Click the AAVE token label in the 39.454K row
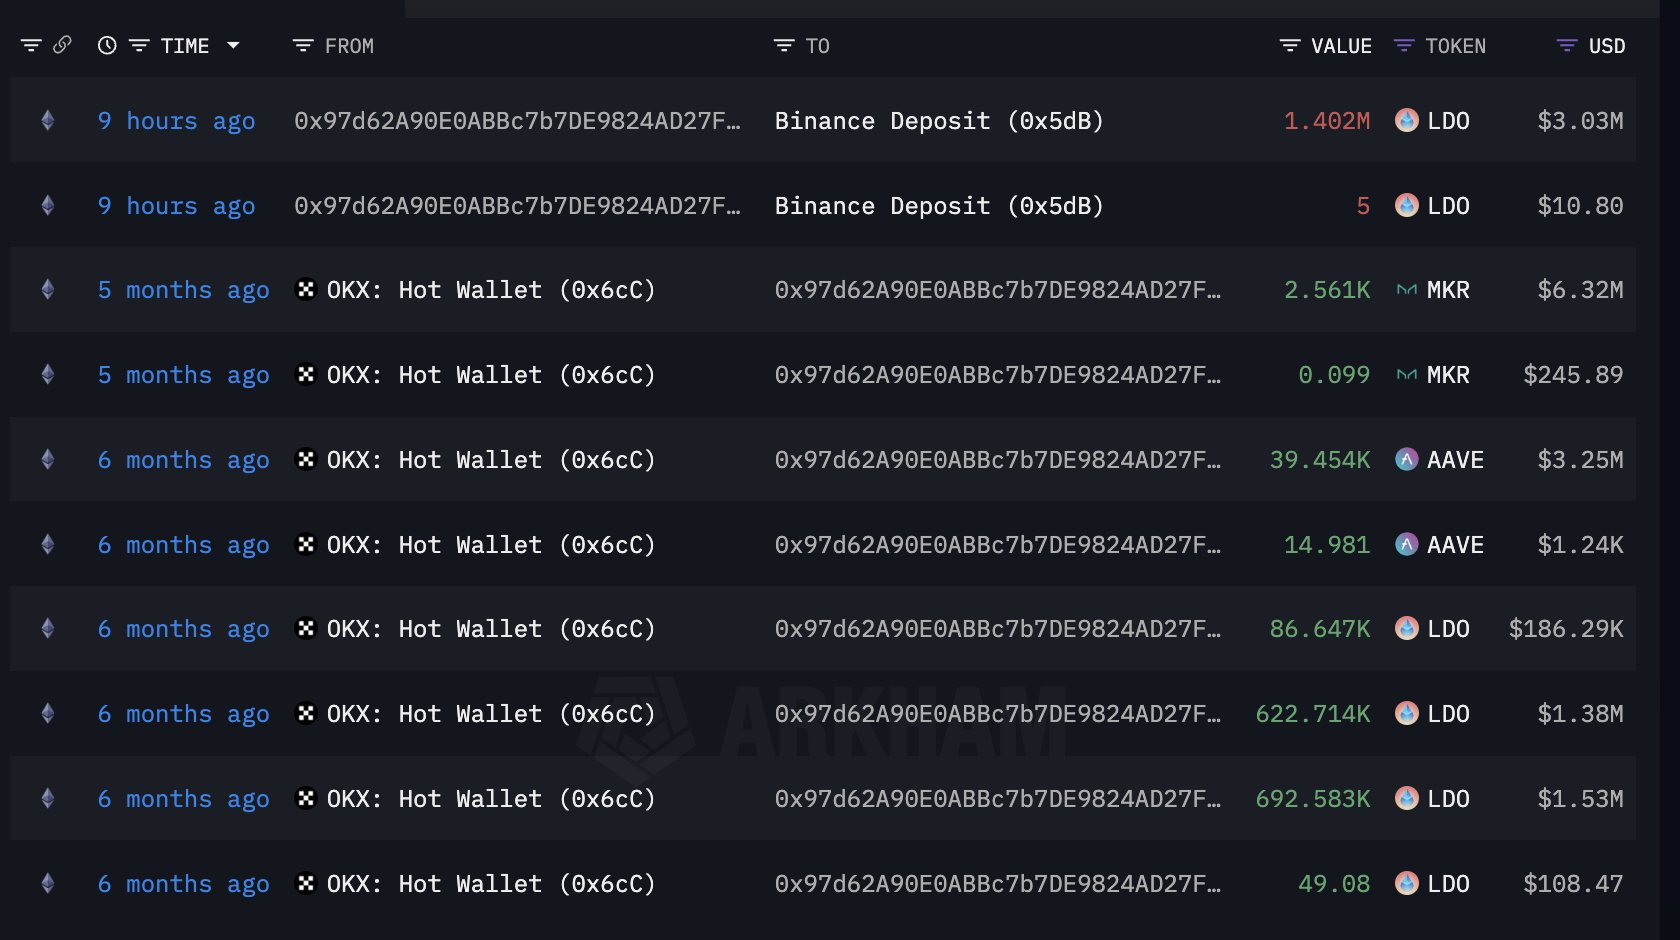The width and height of the screenshot is (1680, 940). pos(1455,460)
